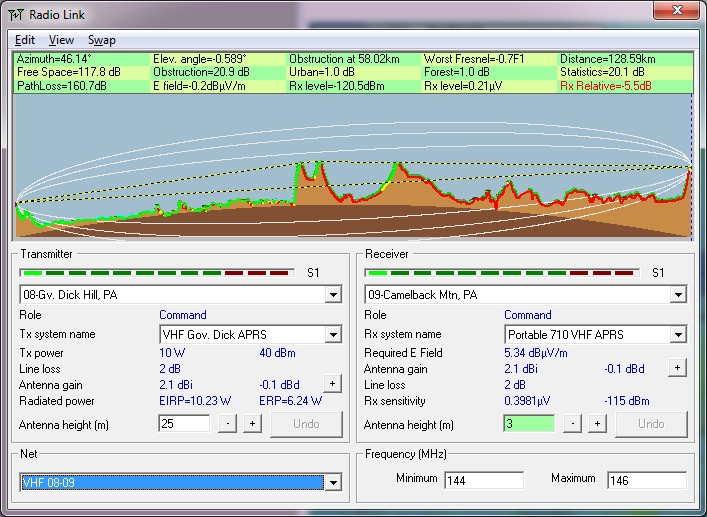Select the Portable 710 VHF APRS combo box

[595, 334]
